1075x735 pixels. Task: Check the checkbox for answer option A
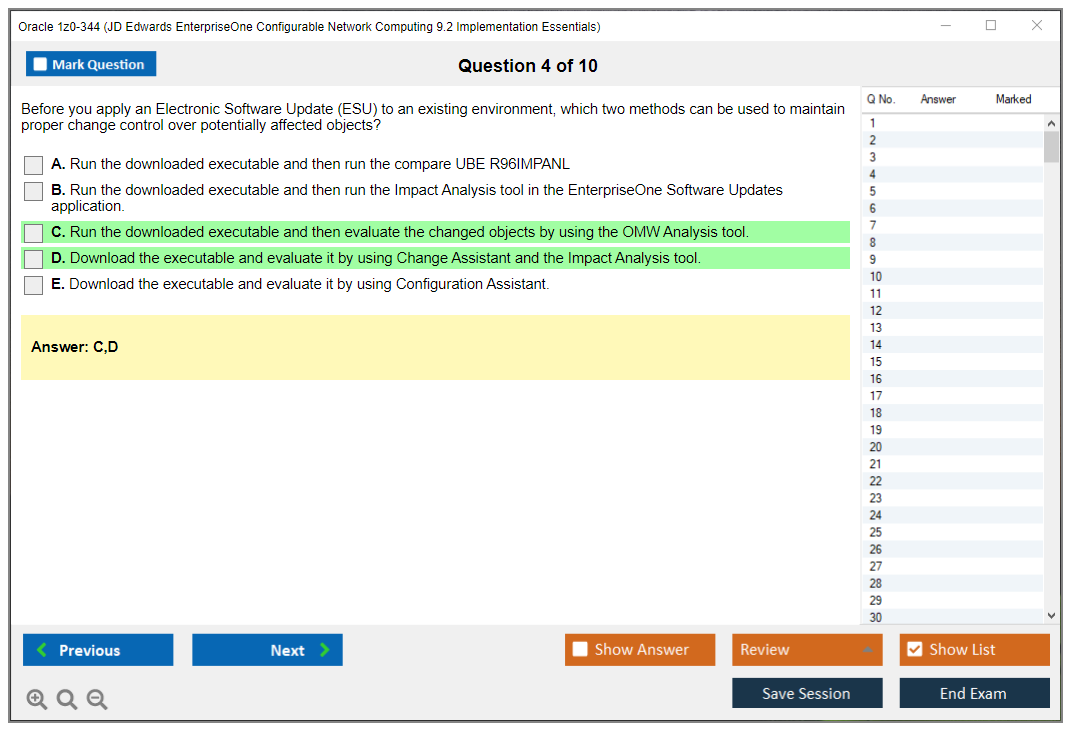point(33,165)
